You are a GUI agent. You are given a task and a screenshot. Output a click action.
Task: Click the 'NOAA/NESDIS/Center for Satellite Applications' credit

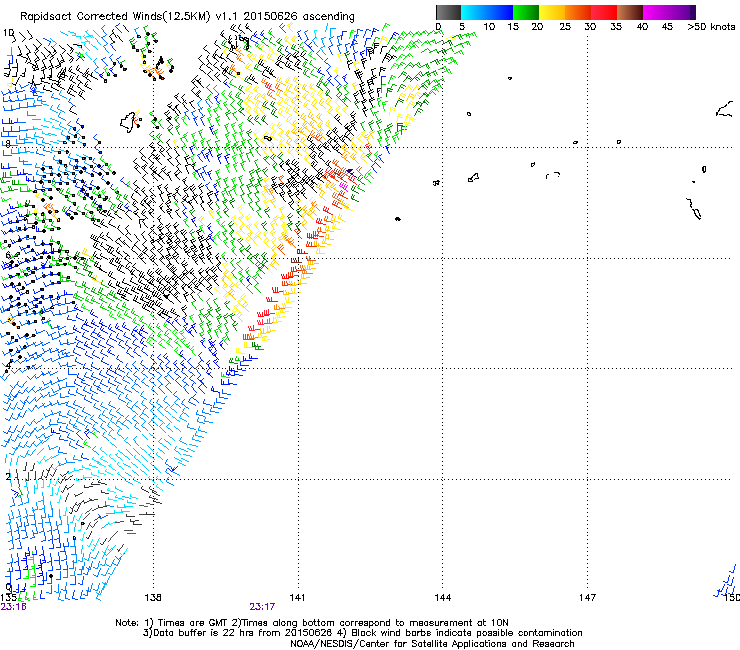point(432,644)
